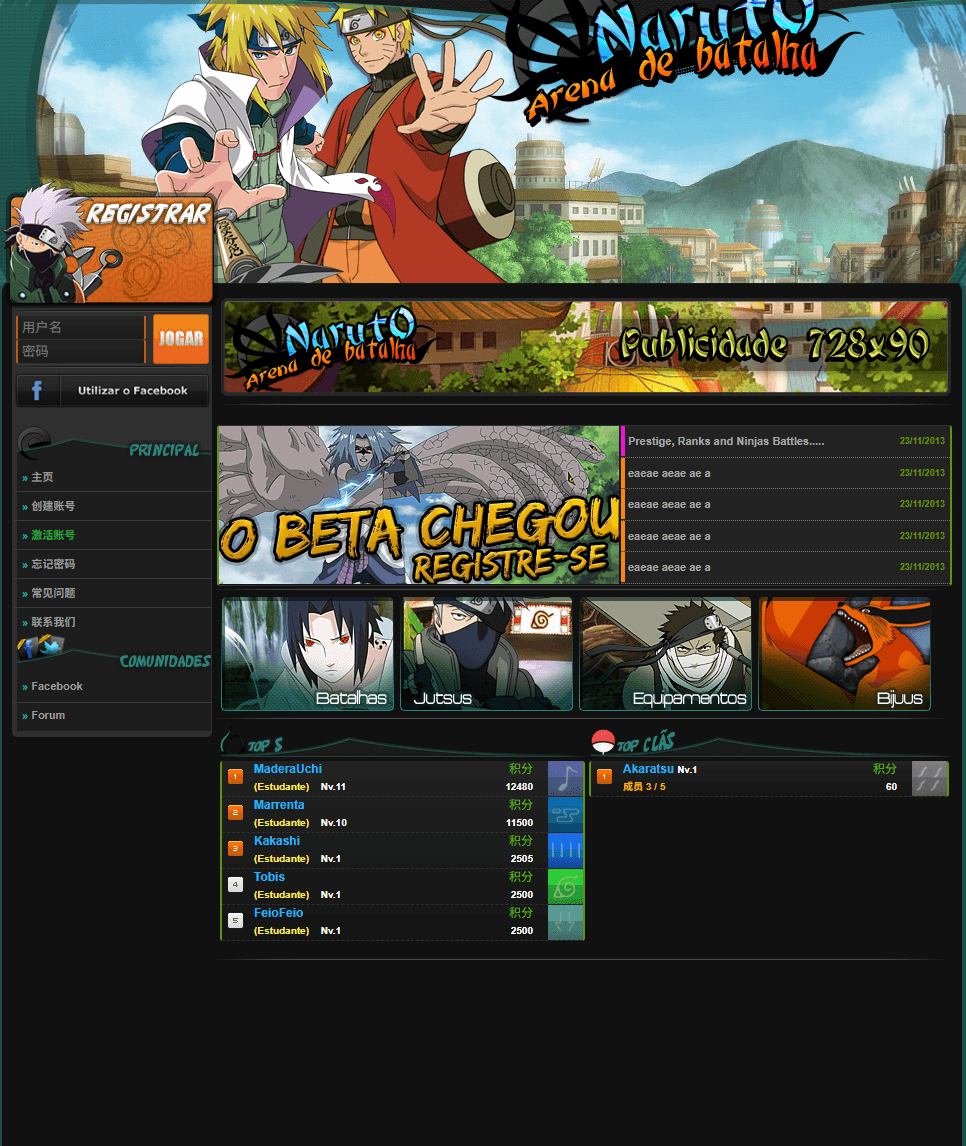Image resolution: width=966 pixels, height=1146 pixels.
Task: Select the 主页 home menu item
Action: (42, 478)
